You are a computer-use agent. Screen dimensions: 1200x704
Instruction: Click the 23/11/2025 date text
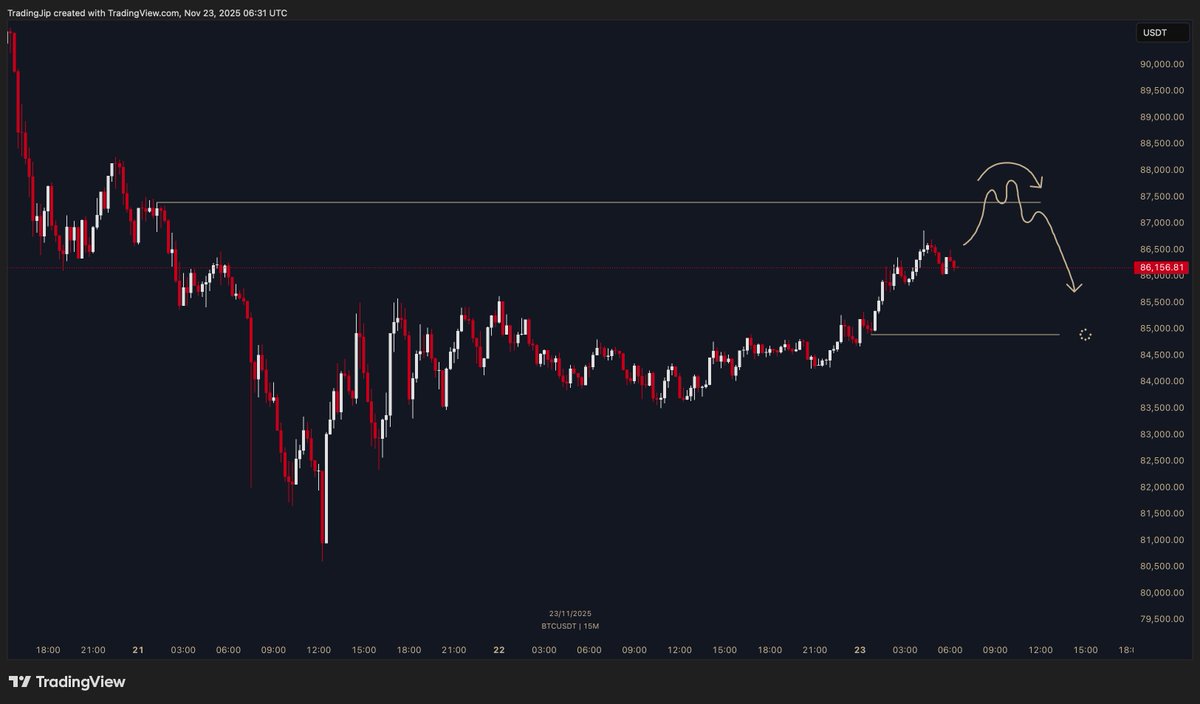pyautogui.click(x=571, y=613)
